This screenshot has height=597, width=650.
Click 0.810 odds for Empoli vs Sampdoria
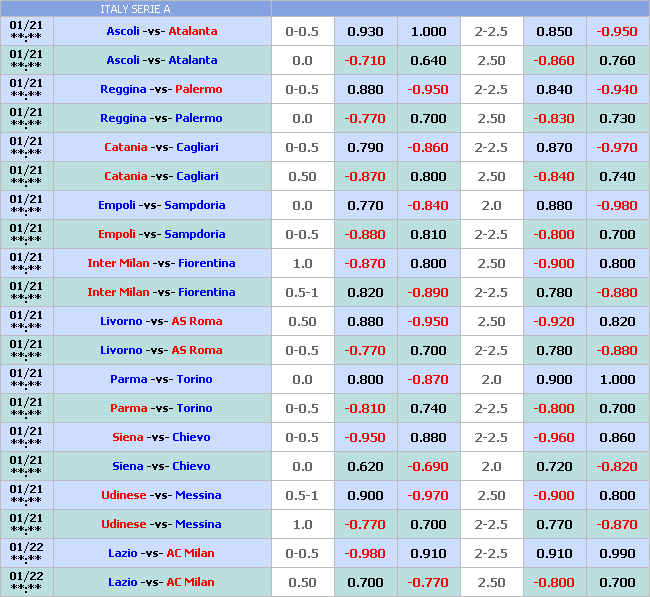(428, 234)
